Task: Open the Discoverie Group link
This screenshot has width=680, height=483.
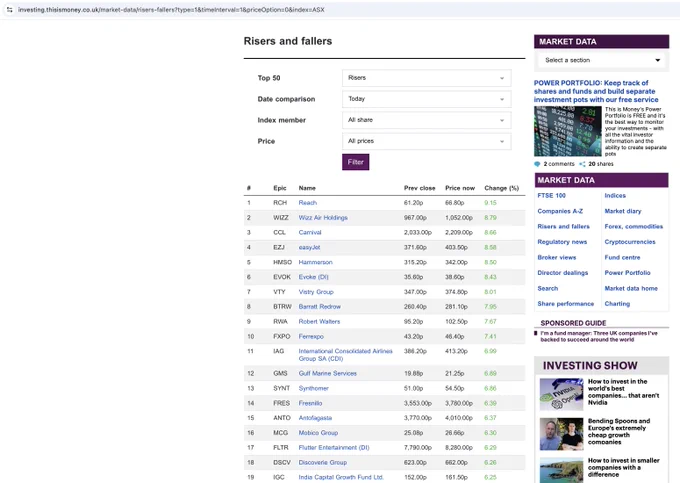Action: 323,463
